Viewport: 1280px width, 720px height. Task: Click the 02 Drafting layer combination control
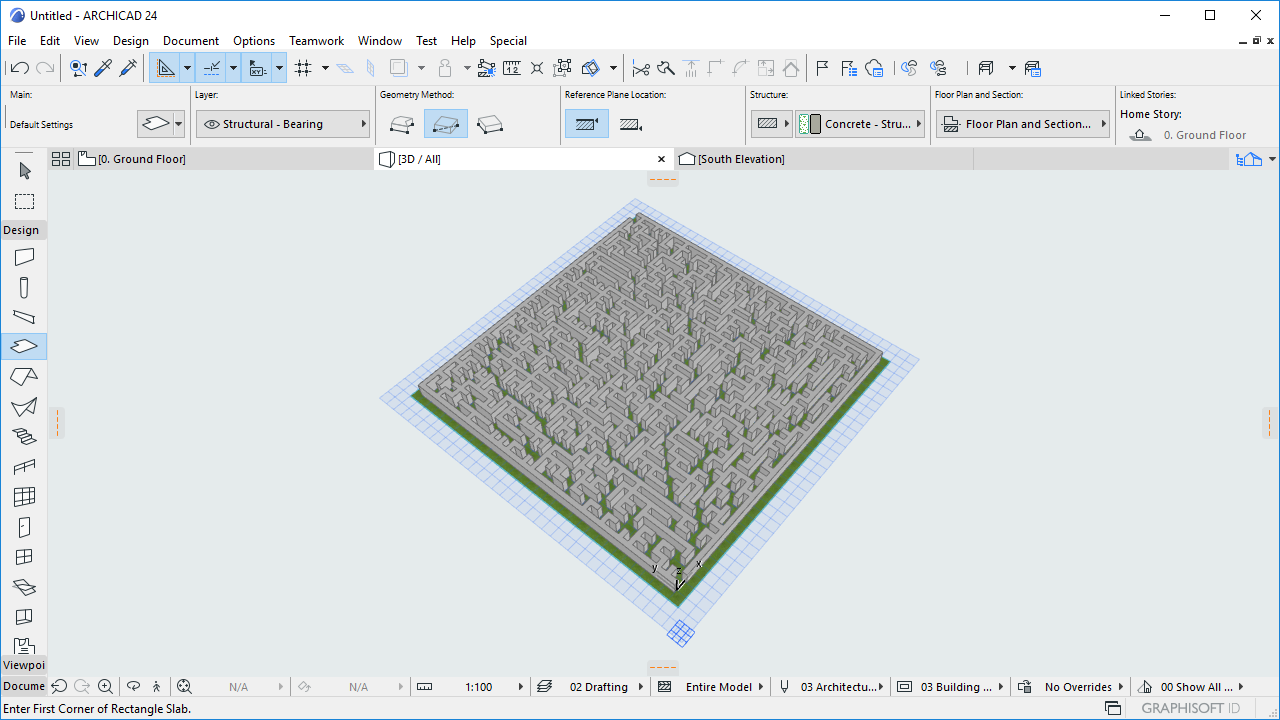[598, 686]
